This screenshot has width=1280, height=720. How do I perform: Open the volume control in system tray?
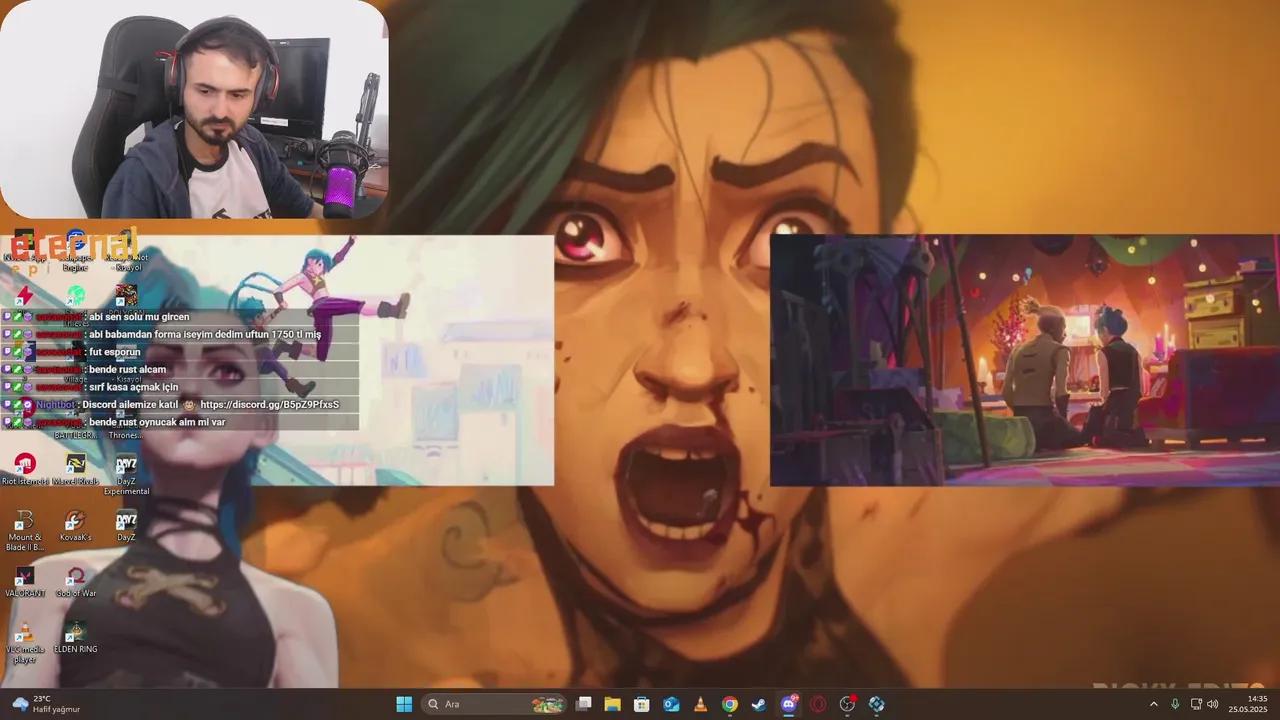pos(1213,704)
